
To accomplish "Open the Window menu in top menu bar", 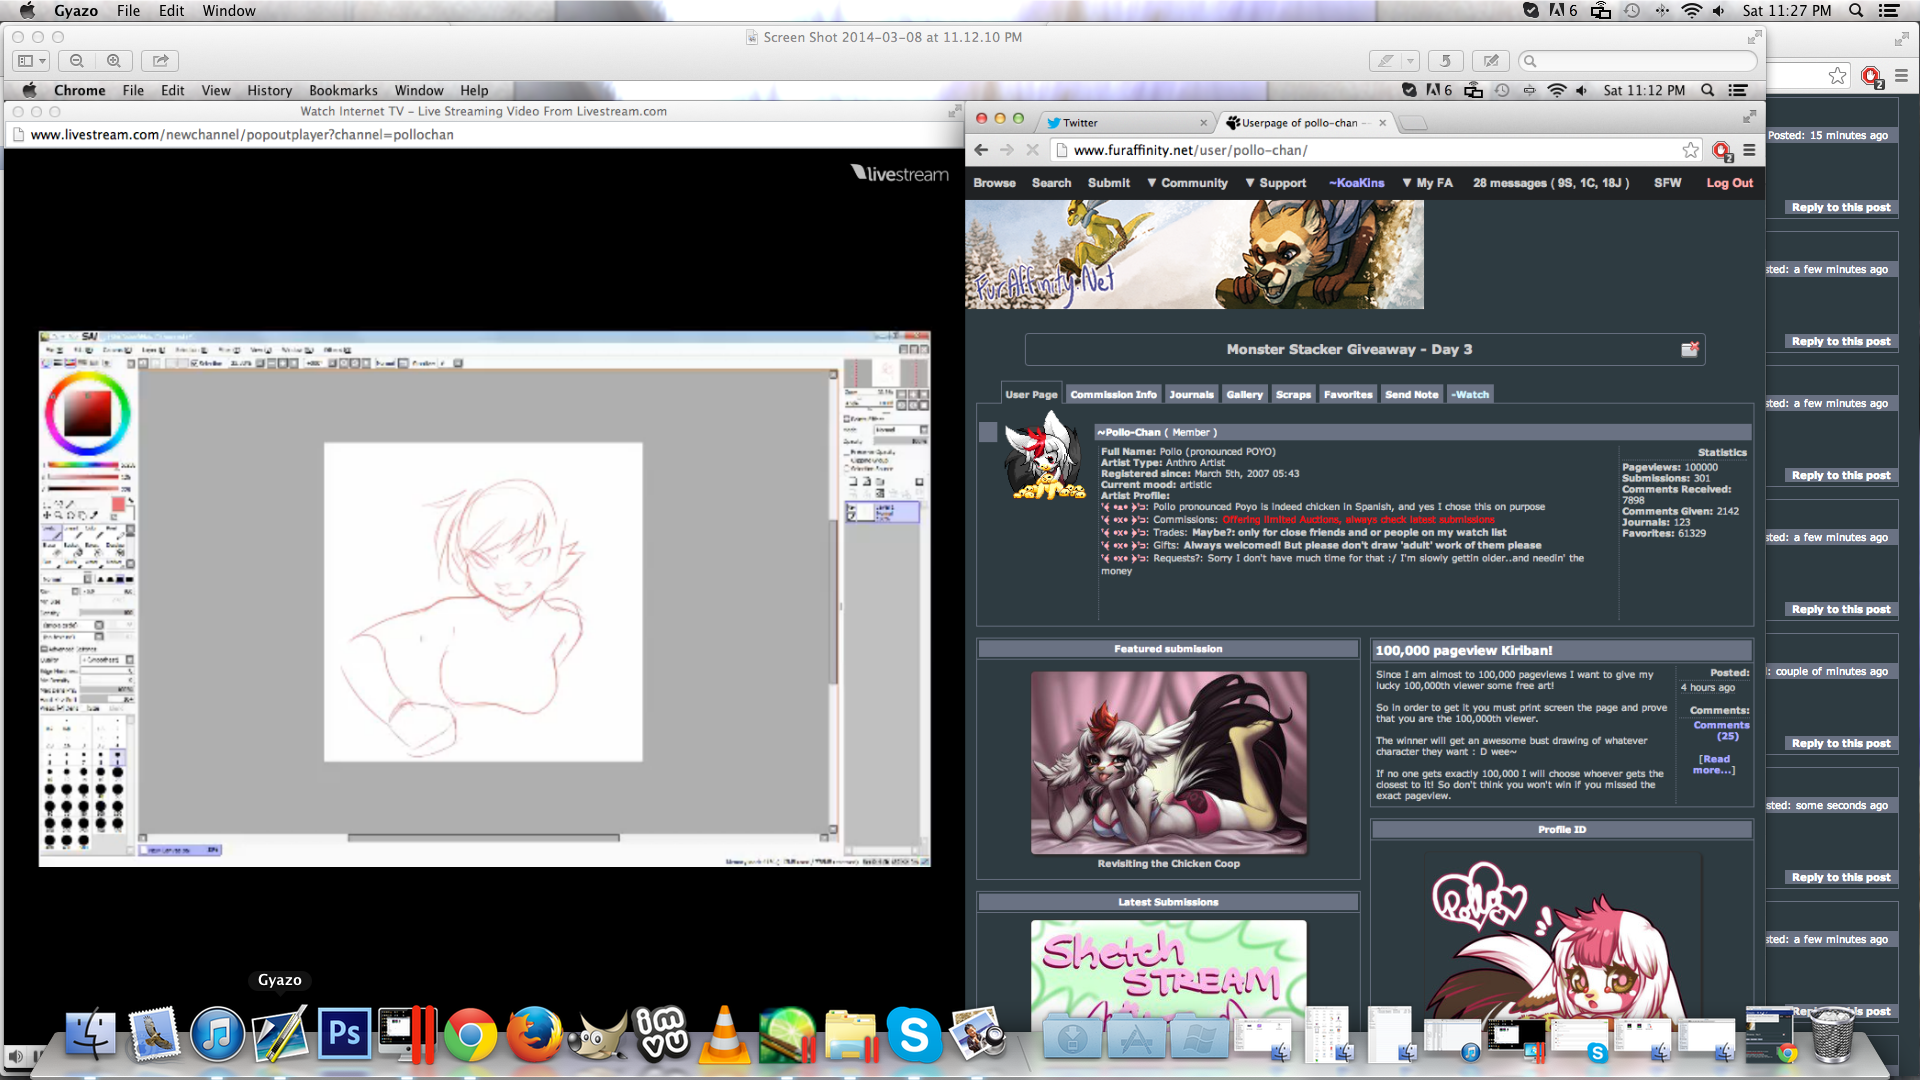I will tap(229, 11).
